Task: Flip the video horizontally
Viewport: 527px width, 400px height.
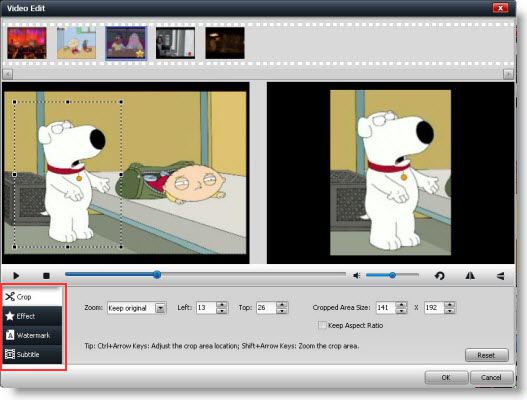Action: 470,276
